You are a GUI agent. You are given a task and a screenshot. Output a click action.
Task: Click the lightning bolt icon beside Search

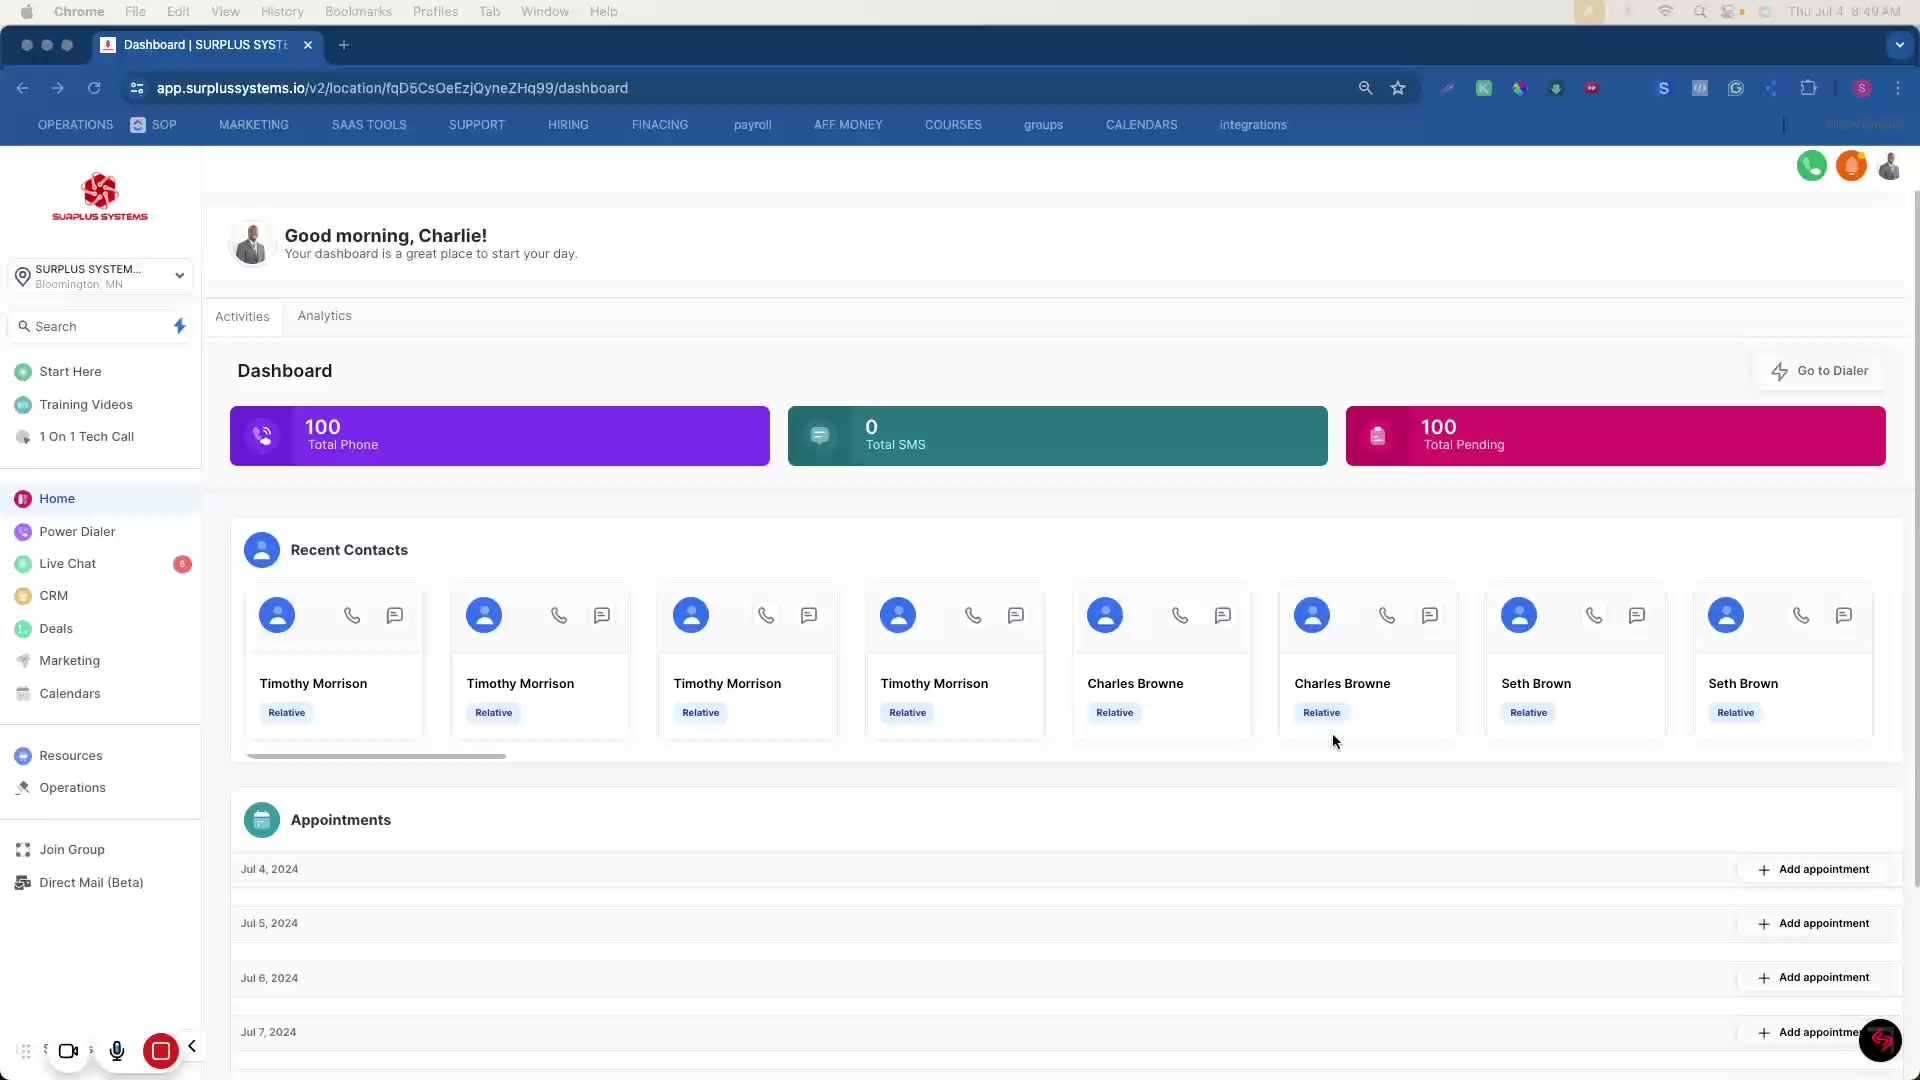tap(180, 326)
